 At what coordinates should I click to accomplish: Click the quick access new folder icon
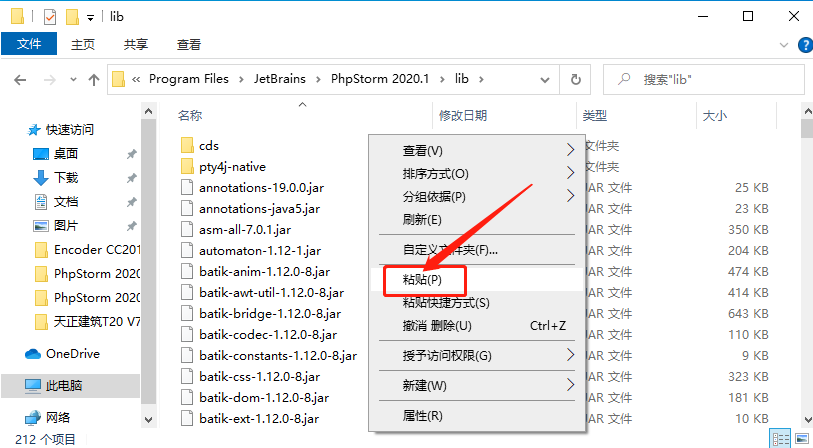(72, 17)
